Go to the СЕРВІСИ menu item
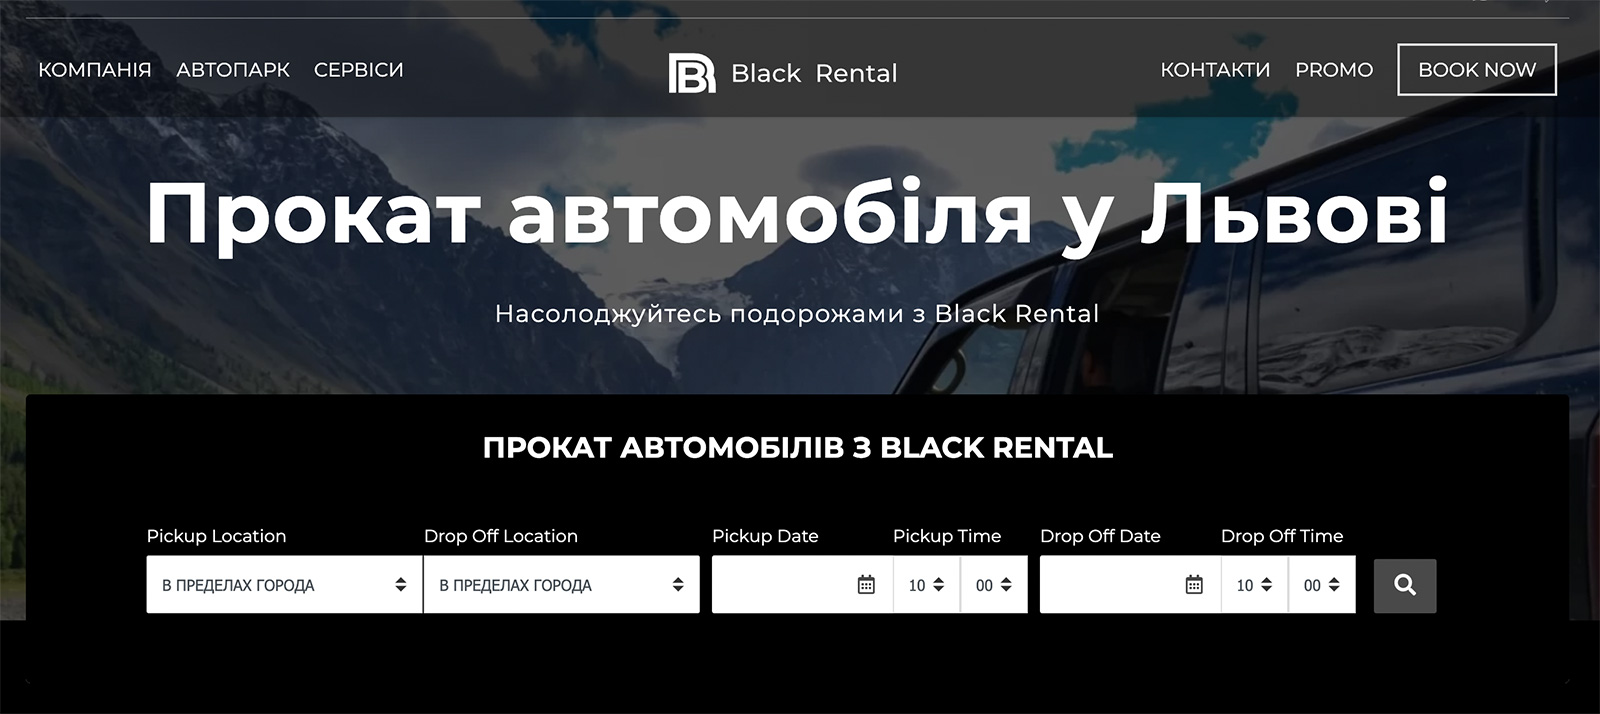The height and width of the screenshot is (714, 1600). (359, 70)
